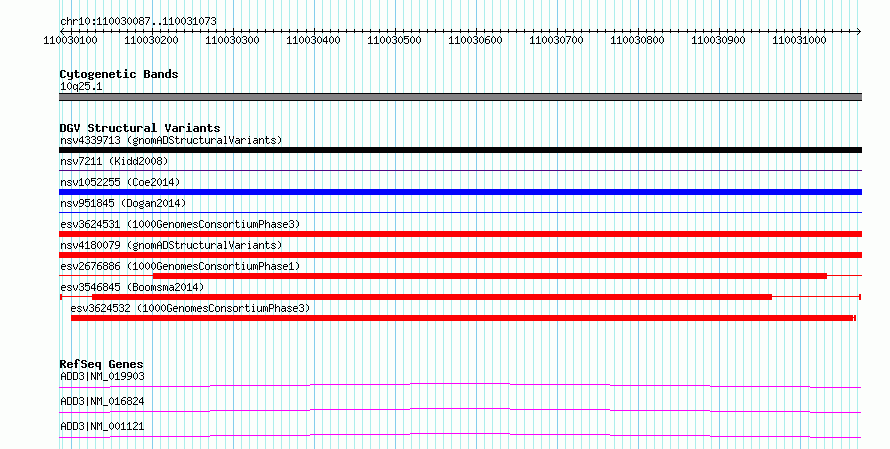The image size is (890, 449).
Task: Click the ruler tick label 110030100
Action: point(70,40)
